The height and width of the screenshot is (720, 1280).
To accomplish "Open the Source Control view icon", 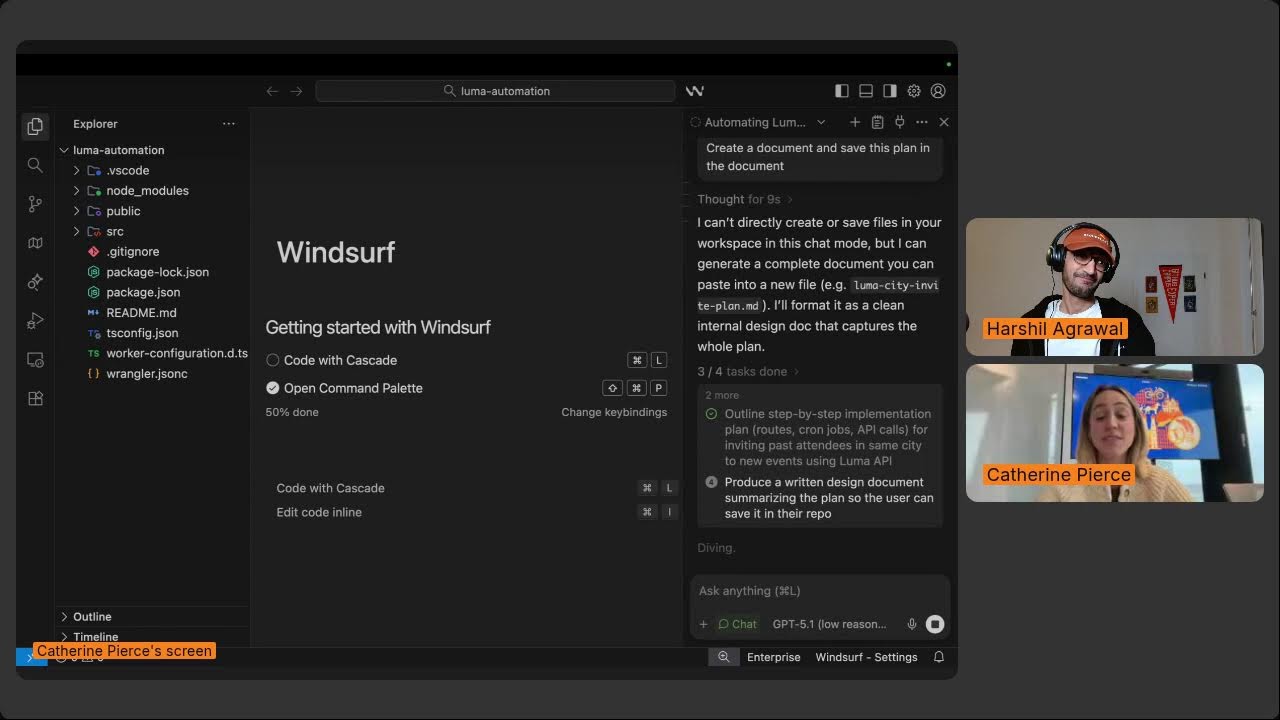I will [x=35, y=204].
